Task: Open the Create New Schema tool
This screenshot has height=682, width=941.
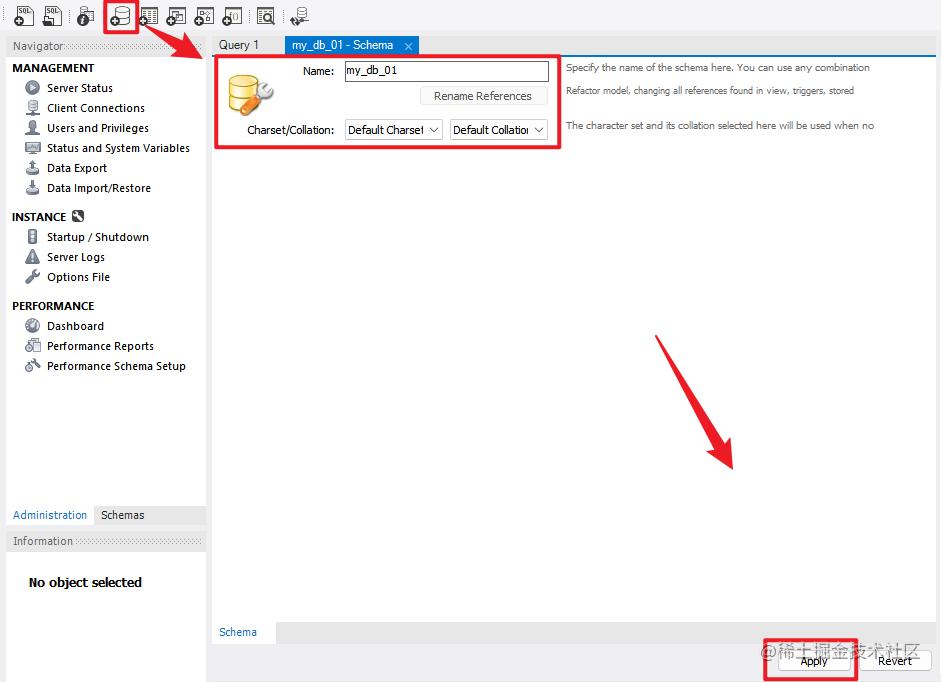Action: pyautogui.click(x=120, y=15)
